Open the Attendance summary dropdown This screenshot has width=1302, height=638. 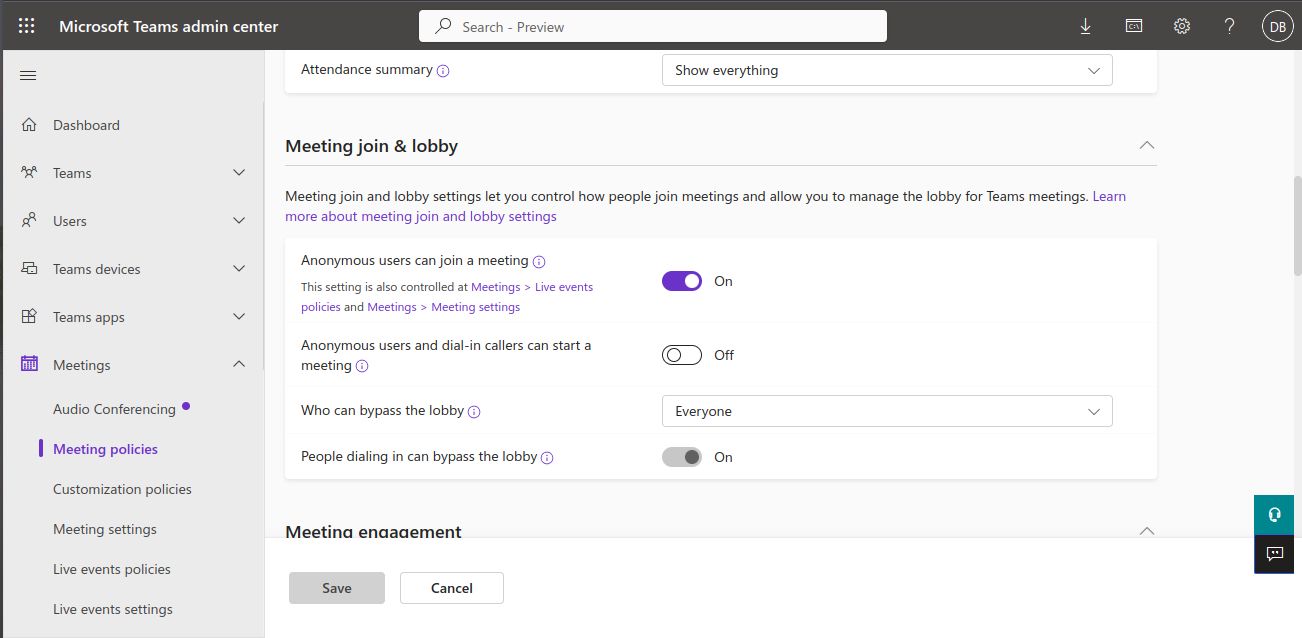click(887, 70)
